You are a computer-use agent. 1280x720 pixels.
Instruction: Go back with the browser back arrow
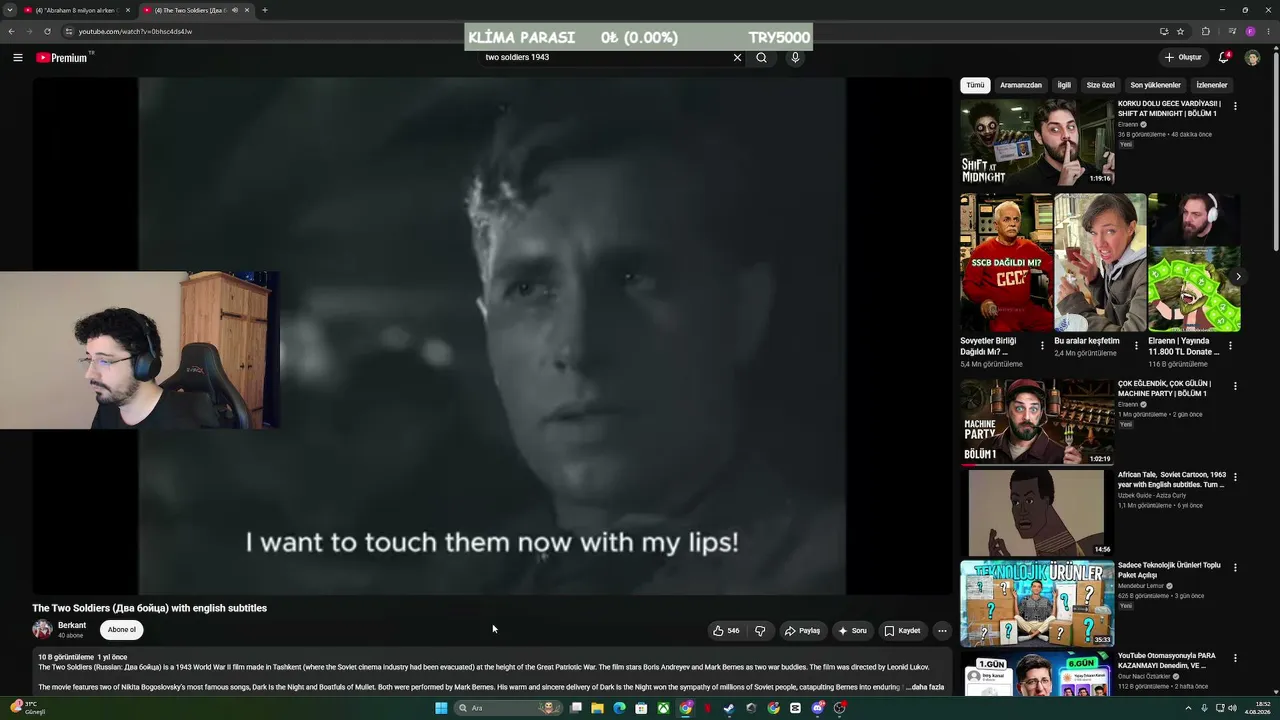pyautogui.click(x=11, y=31)
